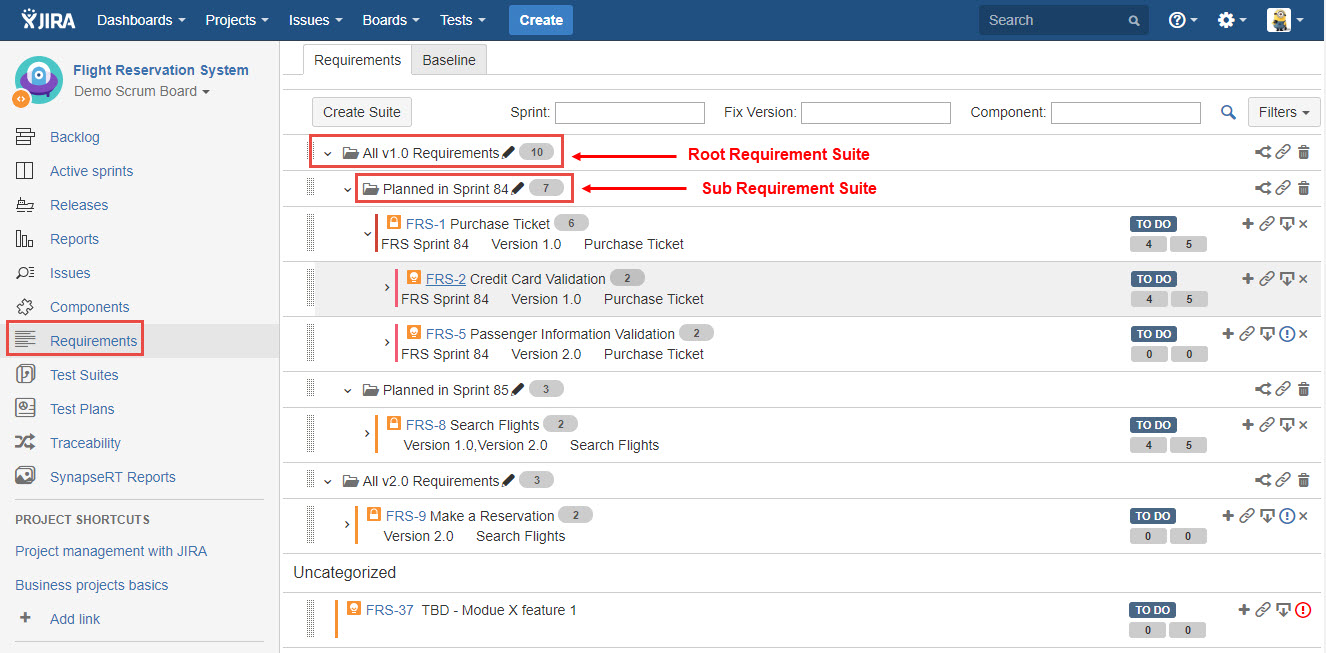Edit the Planned in Sprint 85 suite name
Image resolution: width=1326 pixels, height=653 pixels.
pos(517,389)
